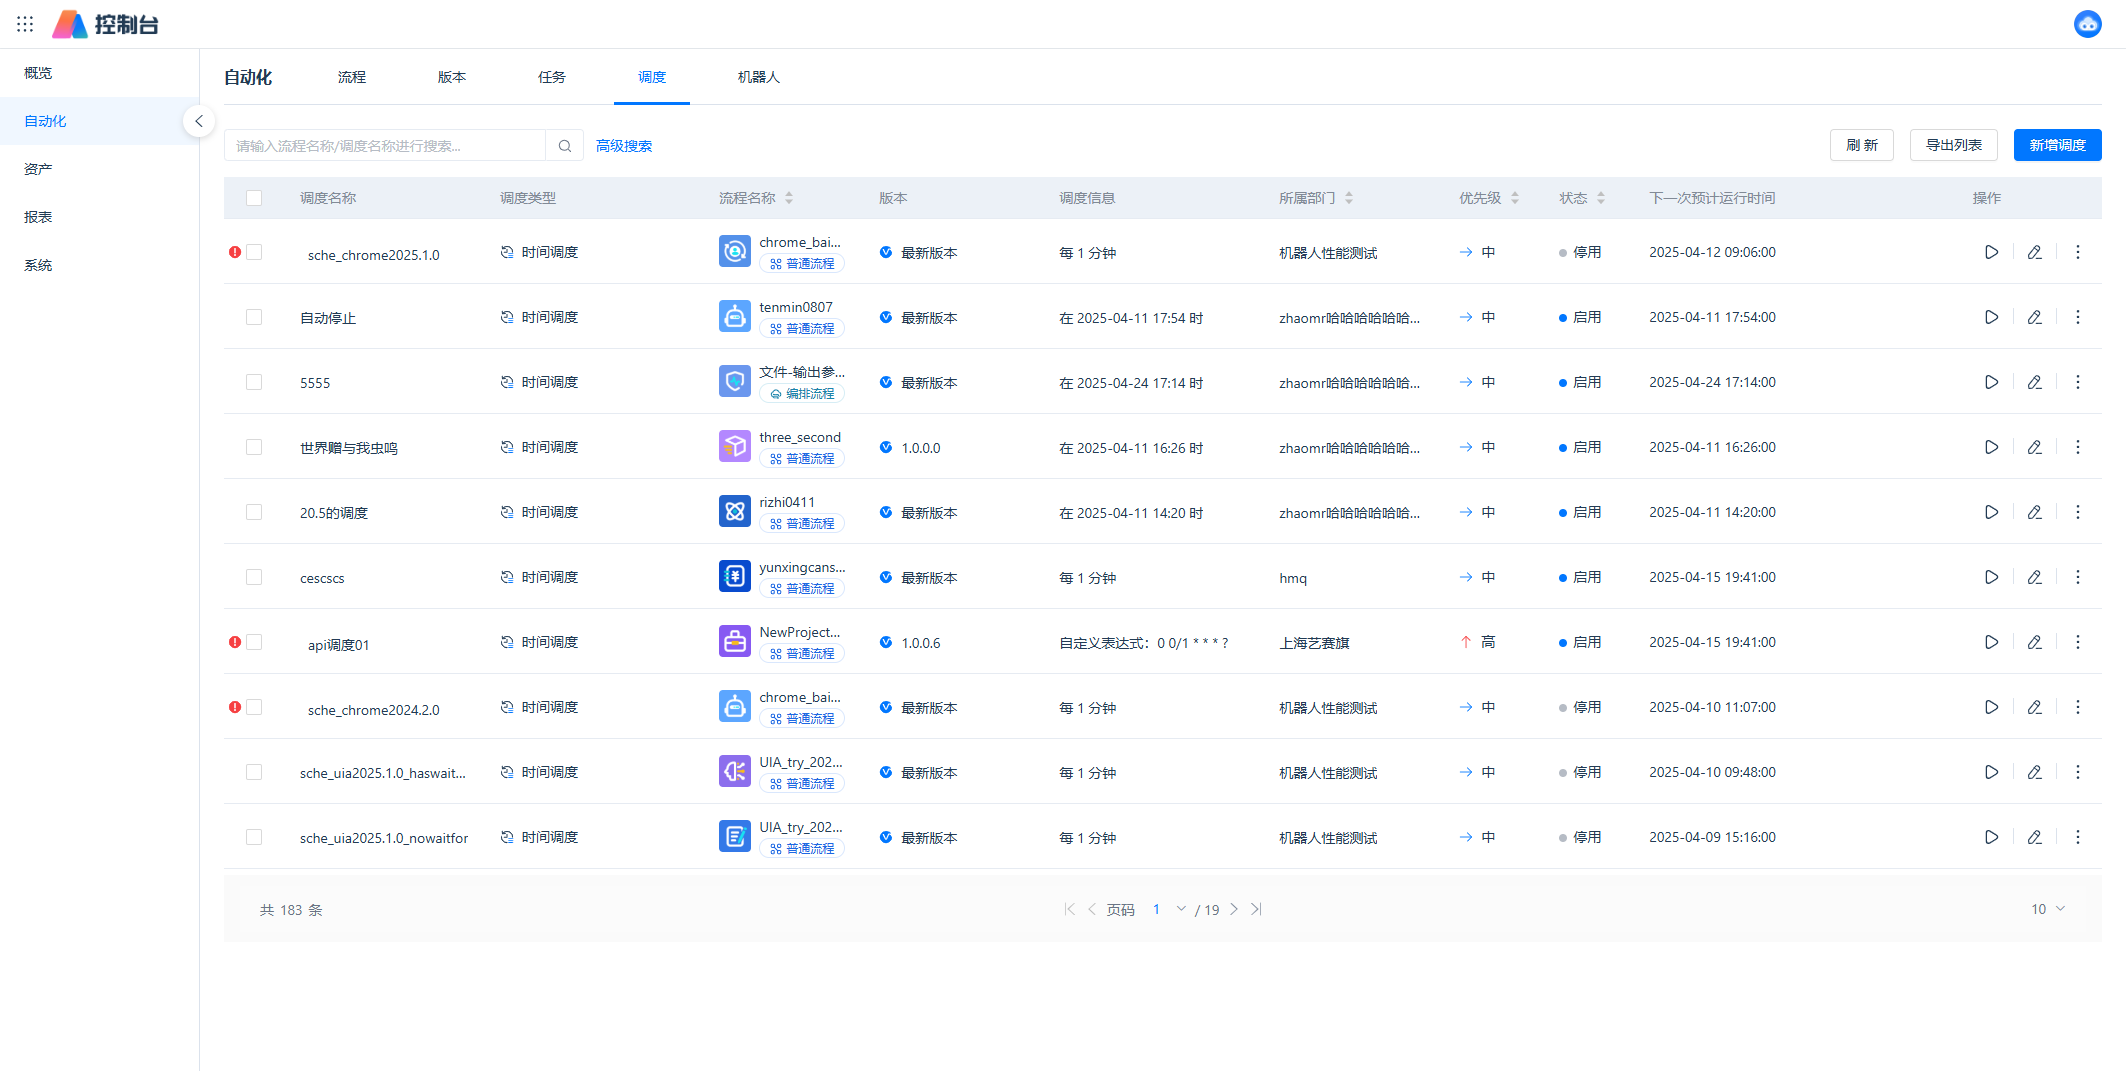
Task: Collapse the left sidebar with chevron
Action: pyautogui.click(x=199, y=121)
